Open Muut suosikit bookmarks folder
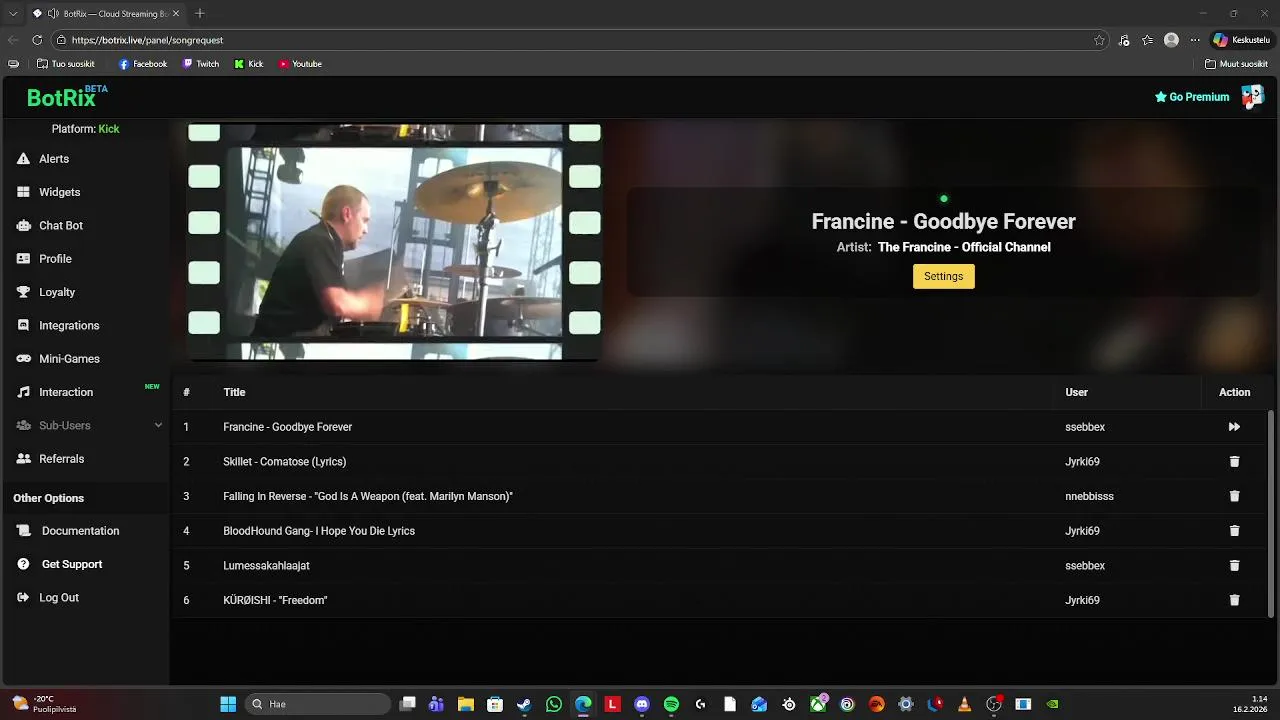Screen dimensions: 1280x720 click(1236, 64)
